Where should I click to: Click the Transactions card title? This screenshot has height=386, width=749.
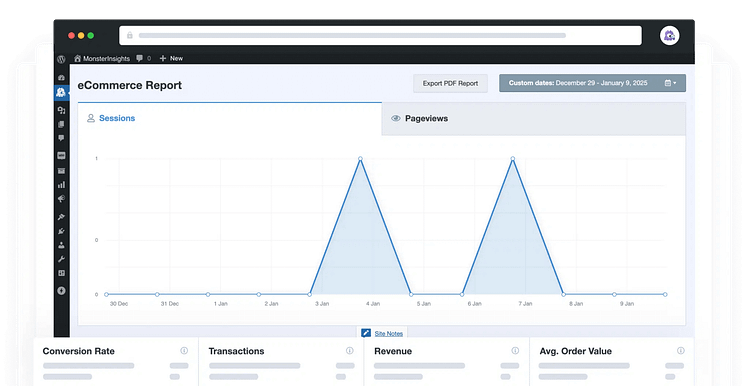(x=236, y=351)
